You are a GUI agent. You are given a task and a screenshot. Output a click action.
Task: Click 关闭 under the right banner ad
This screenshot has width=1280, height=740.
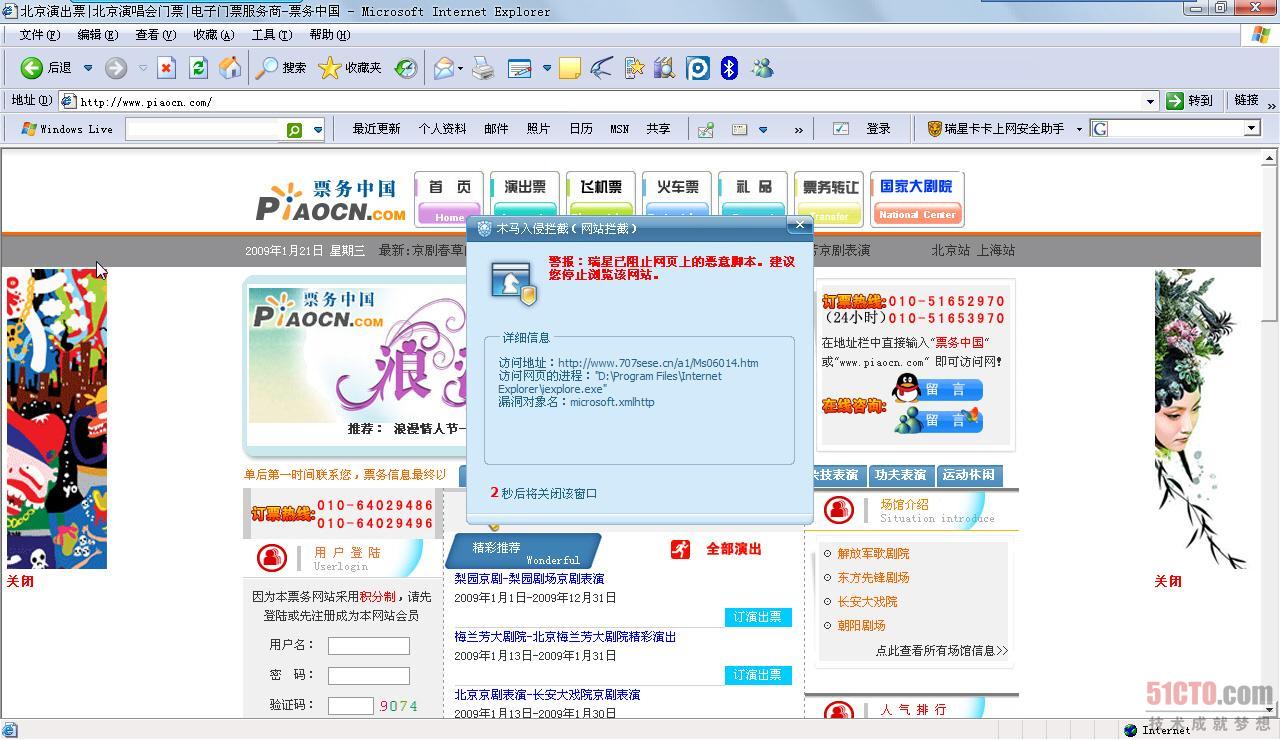coord(1168,581)
